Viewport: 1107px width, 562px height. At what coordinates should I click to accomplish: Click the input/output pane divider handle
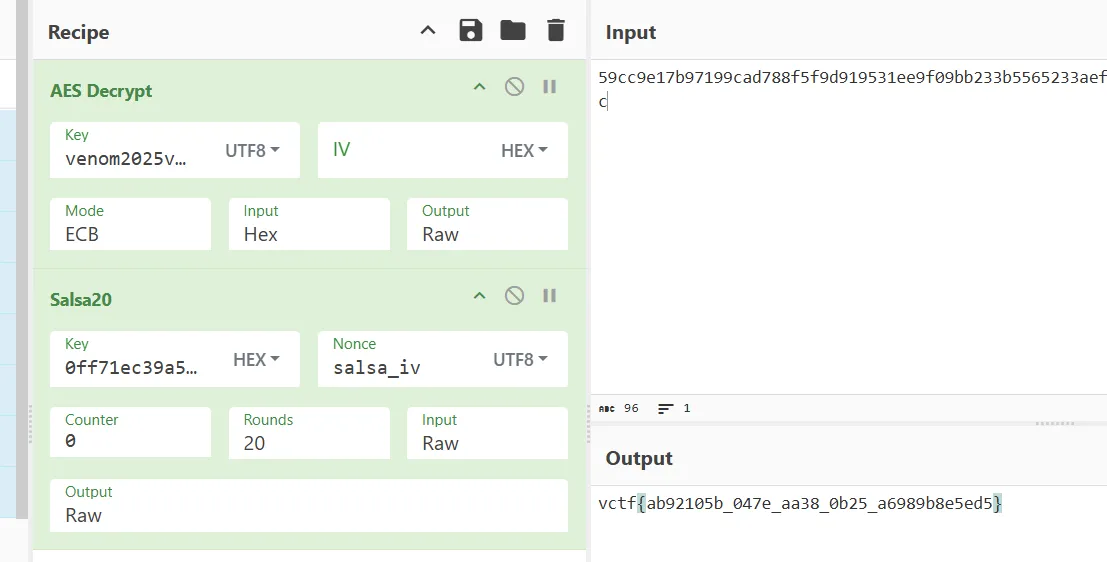[1054, 423]
